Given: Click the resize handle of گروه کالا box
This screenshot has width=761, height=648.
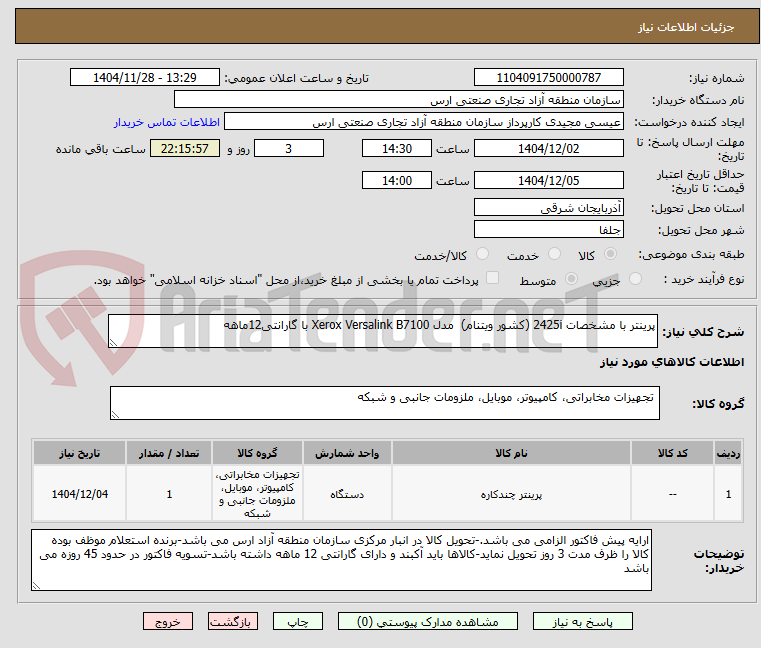Looking at the screenshot, I should click(x=115, y=415).
